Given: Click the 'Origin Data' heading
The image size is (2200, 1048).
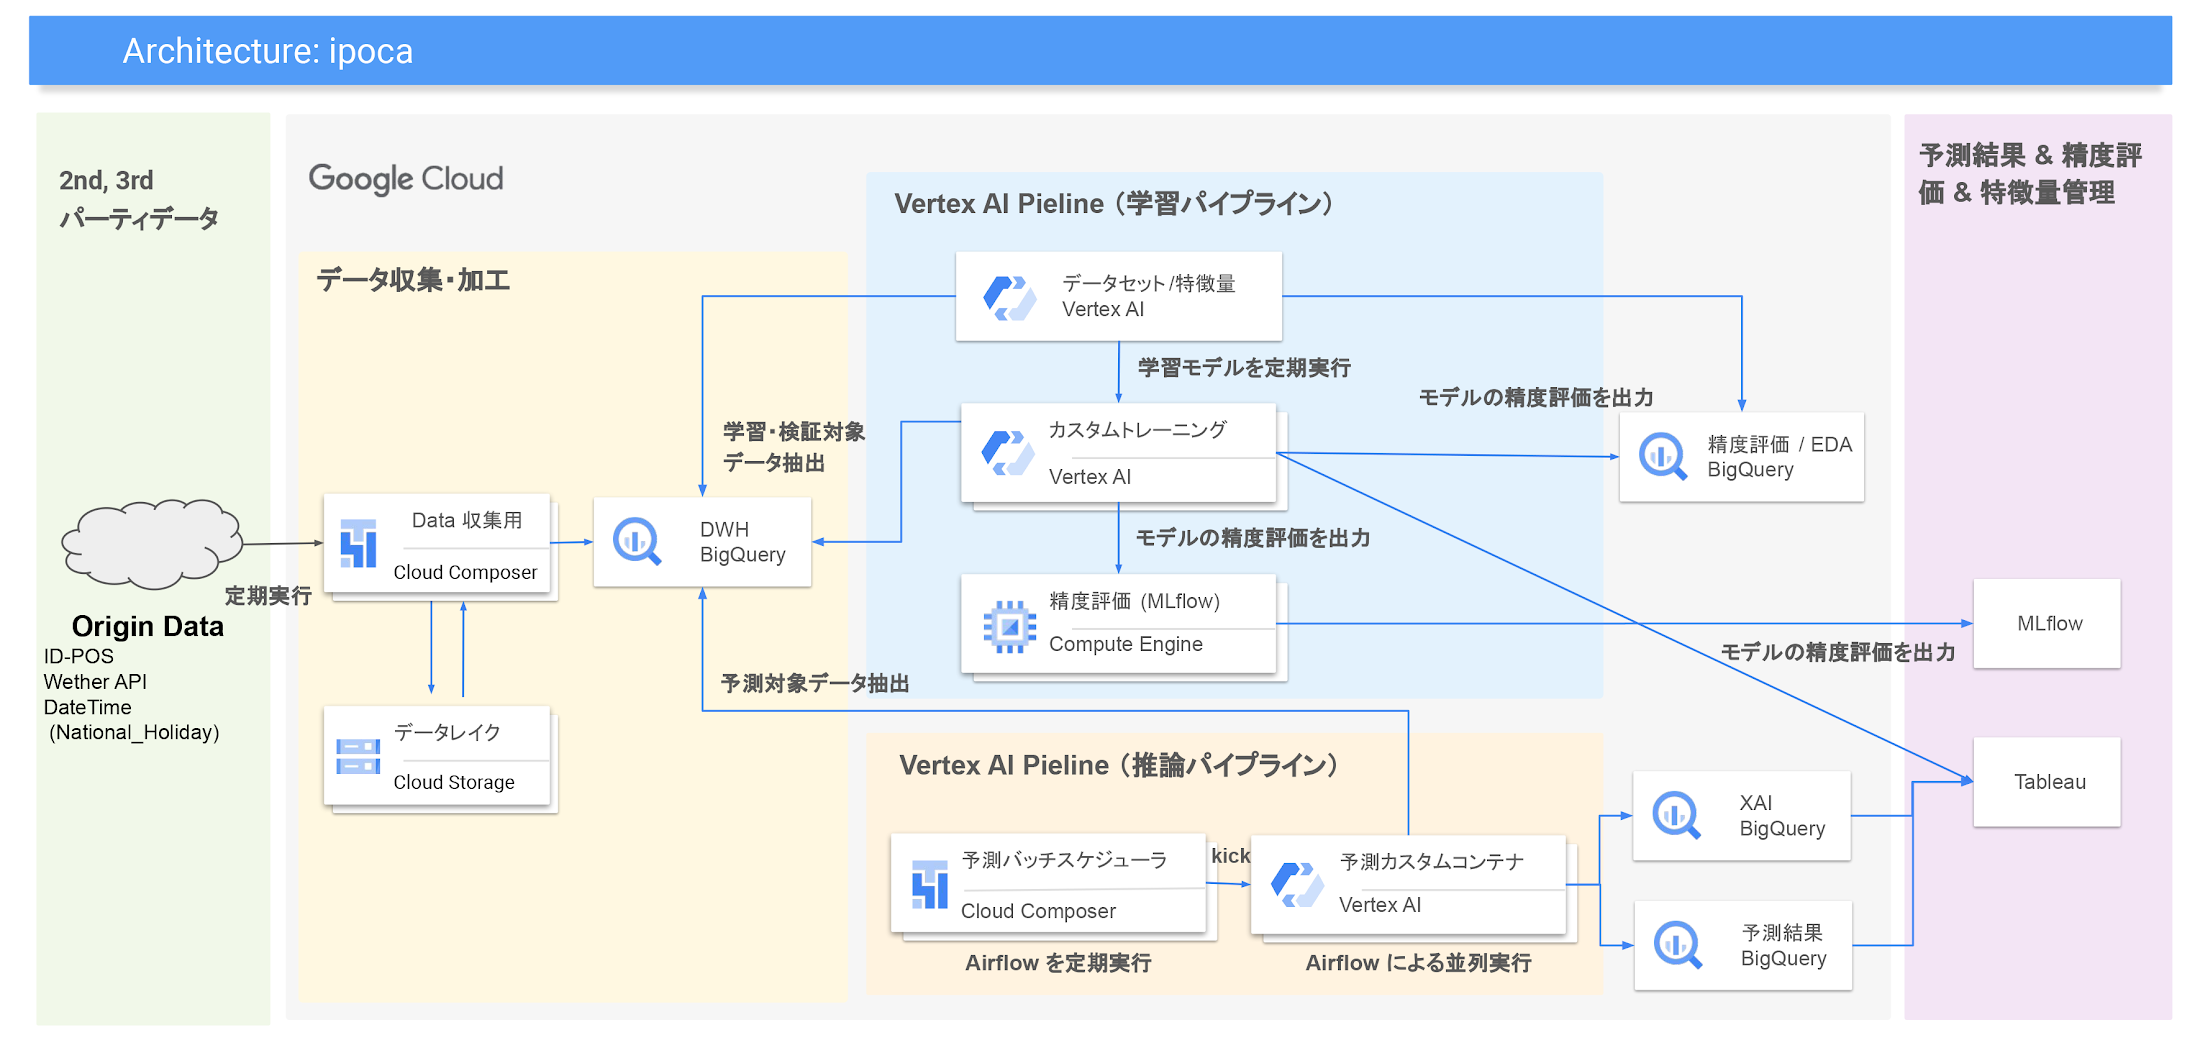Looking at the screenshot, I should pyautogui.click(x=148, y=626).
